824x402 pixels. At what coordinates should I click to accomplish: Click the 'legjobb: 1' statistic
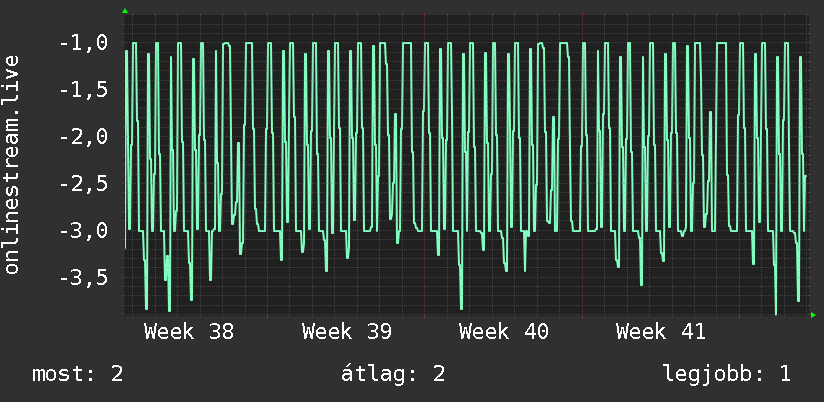[x=727, y=374]
